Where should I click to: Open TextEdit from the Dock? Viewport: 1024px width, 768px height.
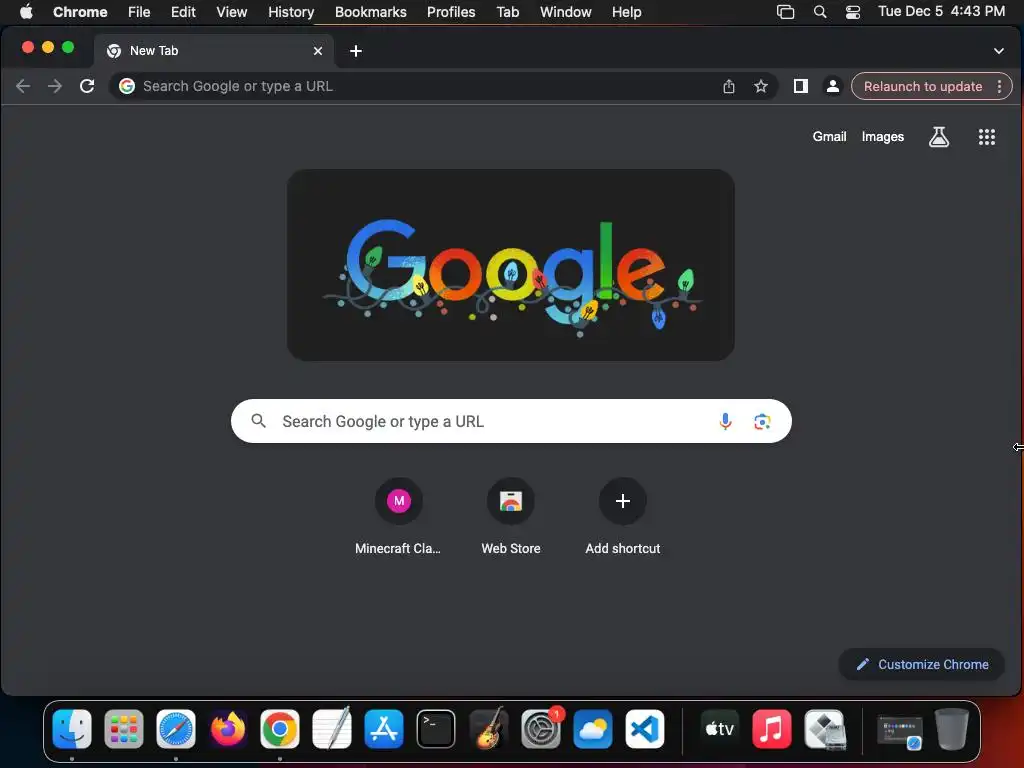[x=332, y=729]
